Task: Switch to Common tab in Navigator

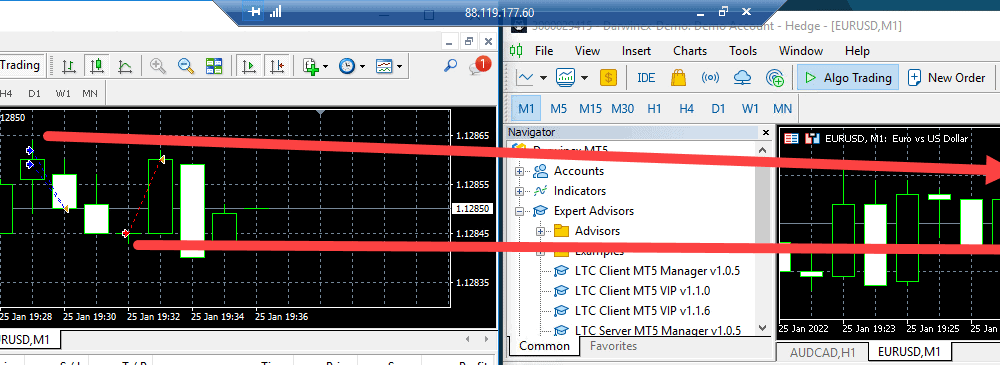Action: click(544, 346)
